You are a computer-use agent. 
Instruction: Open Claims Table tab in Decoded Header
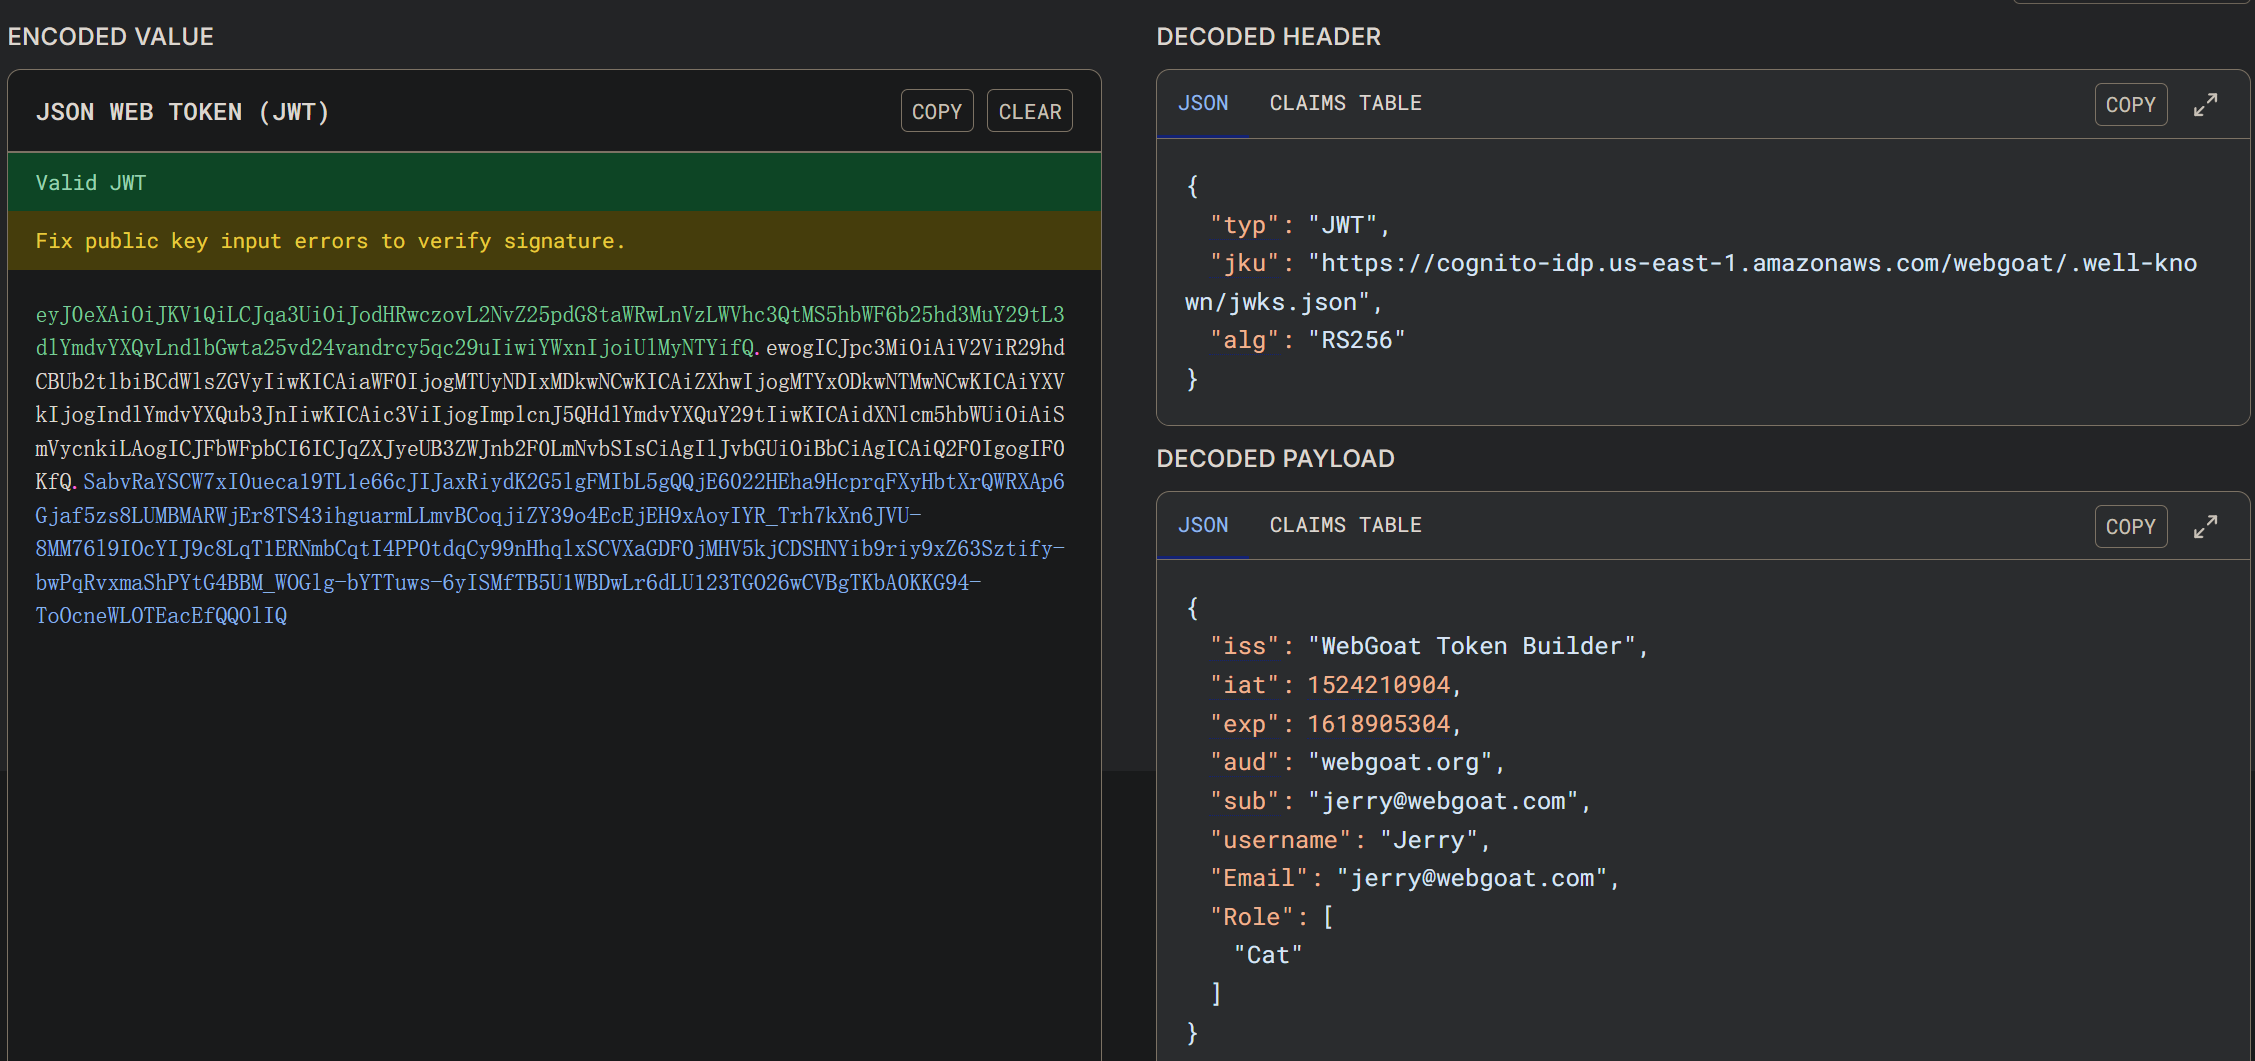click(1345, 103)
